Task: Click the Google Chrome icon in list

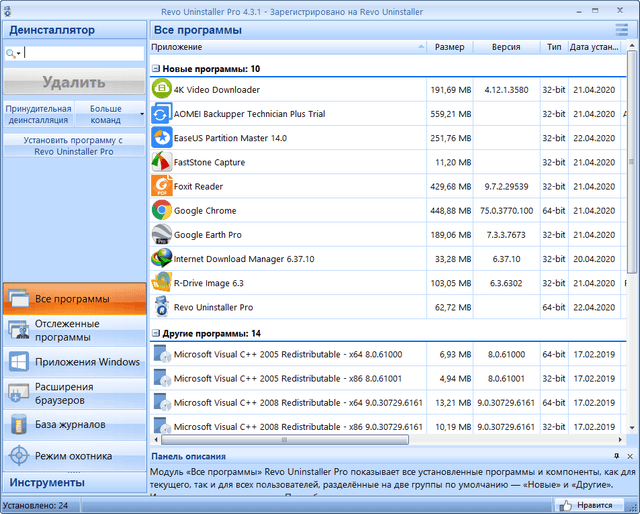Action: [x=161, y=210]
